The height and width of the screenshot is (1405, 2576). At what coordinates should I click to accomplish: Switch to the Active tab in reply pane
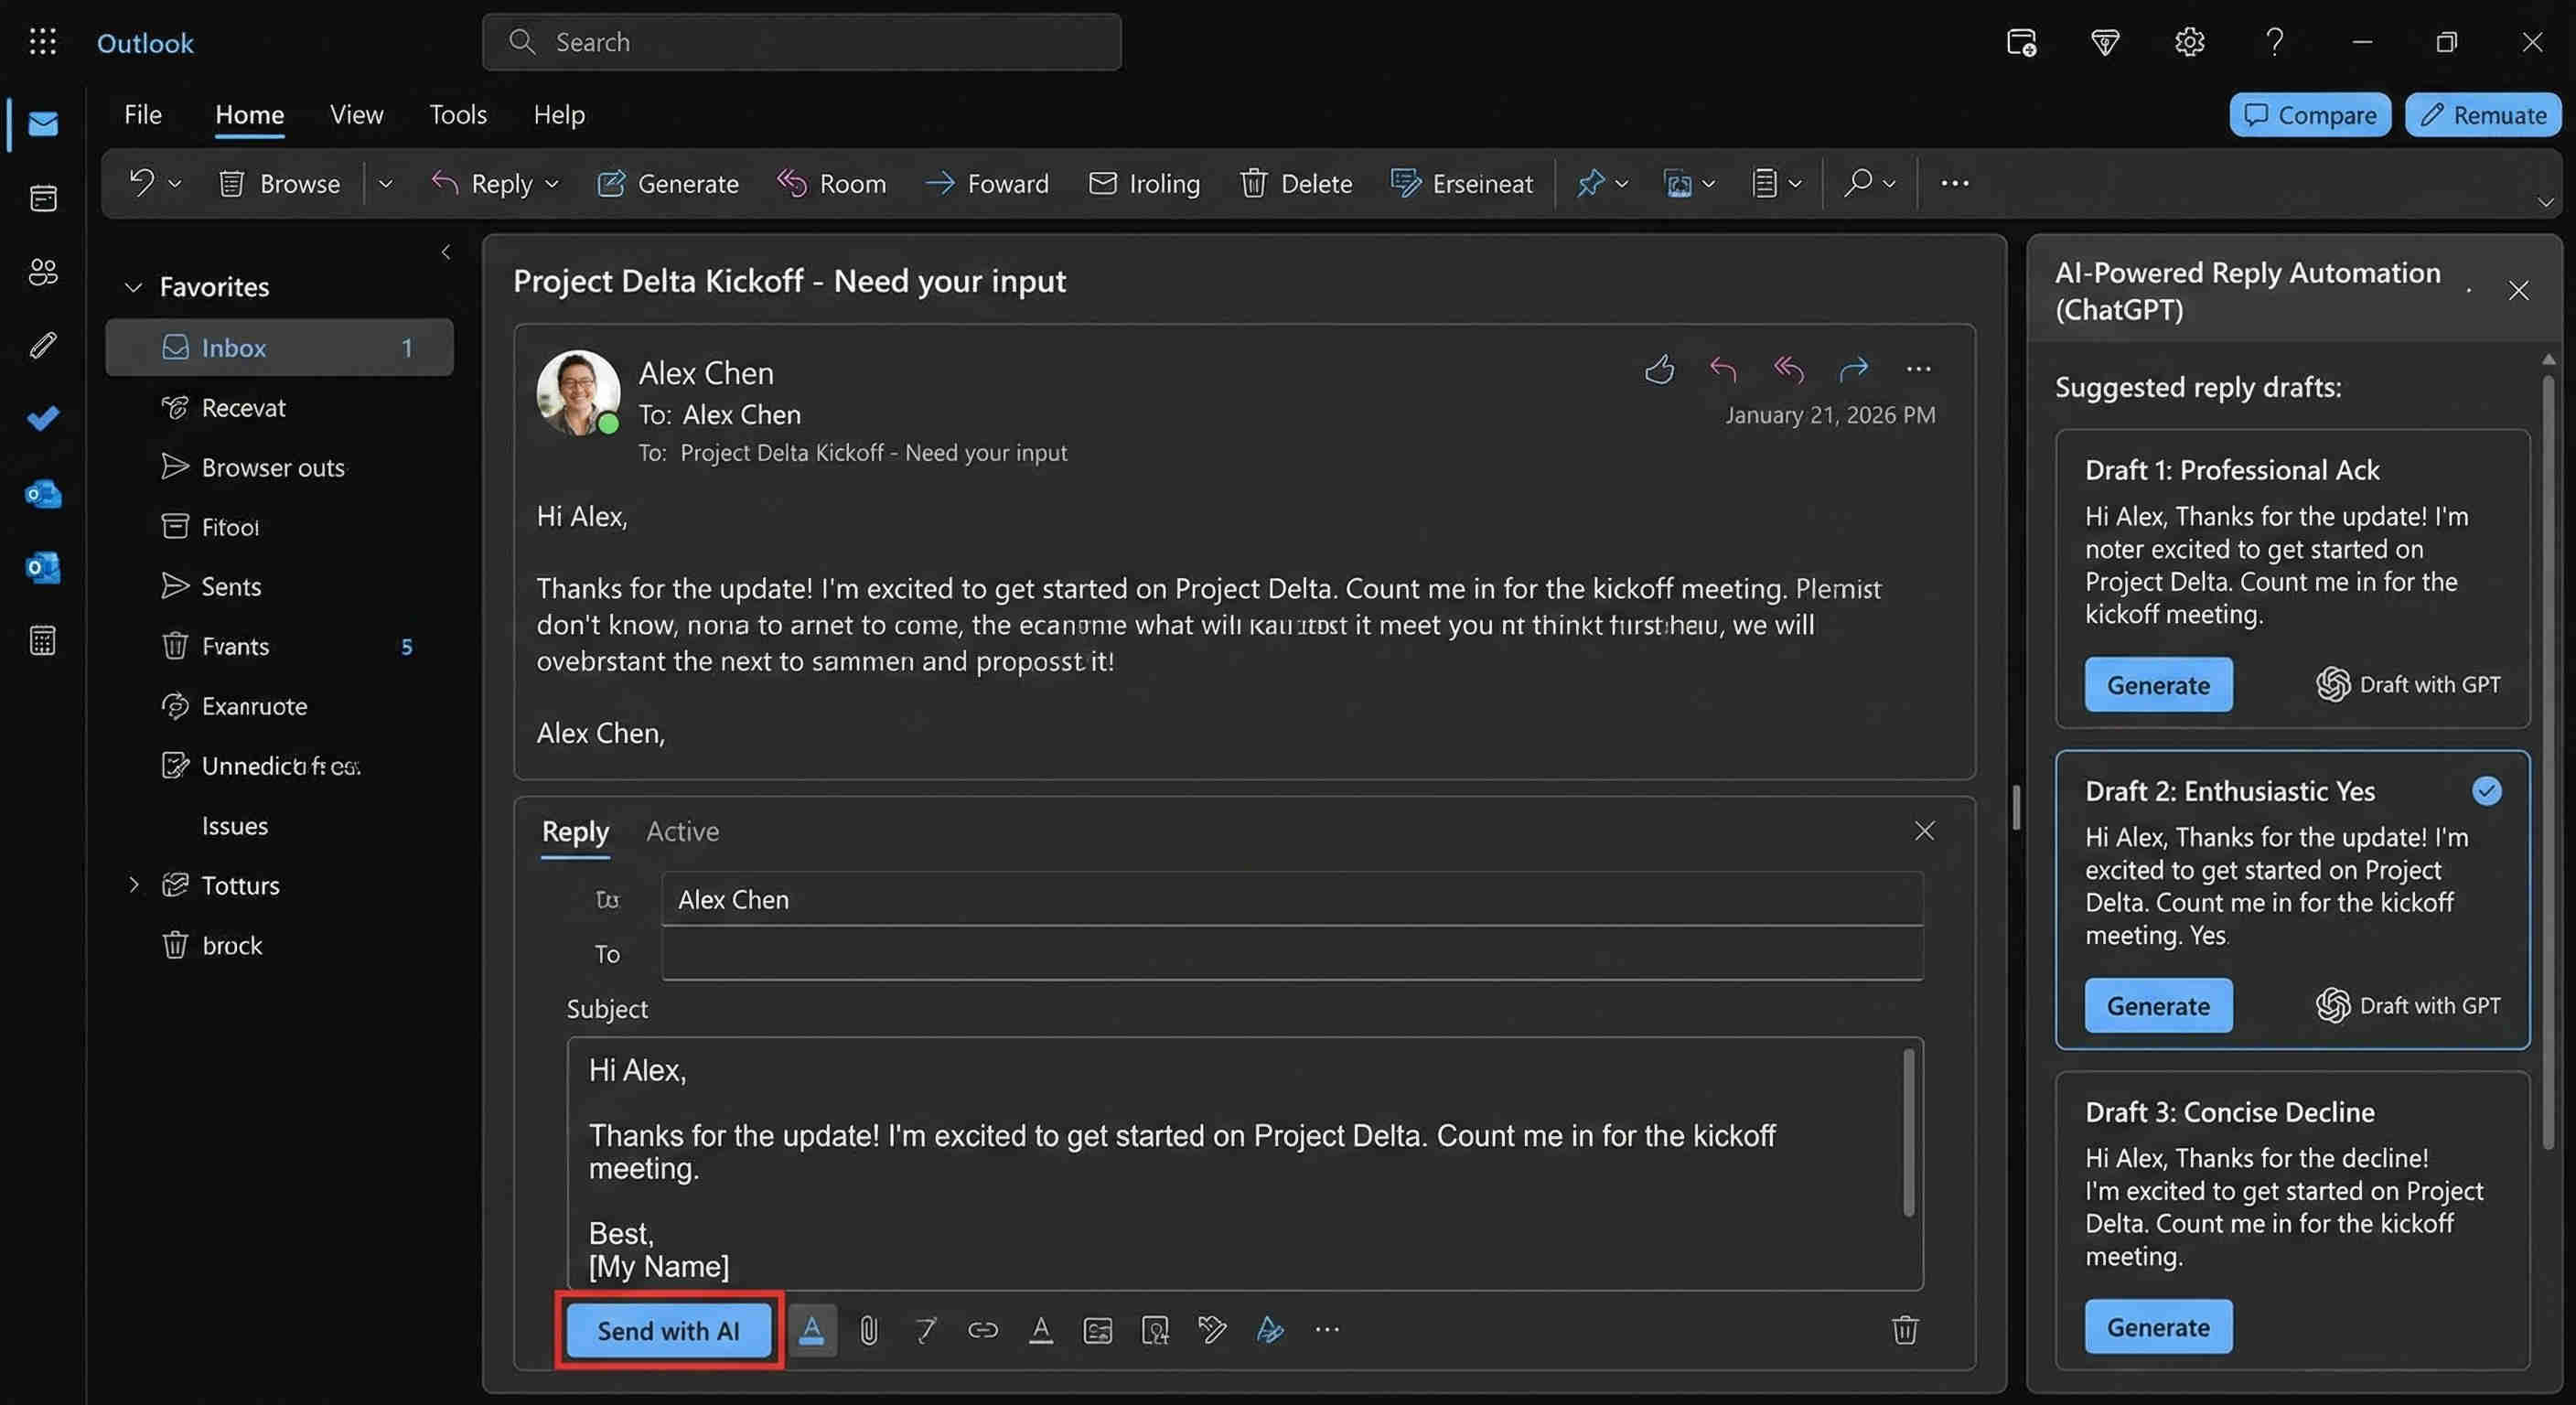(682, 831)
